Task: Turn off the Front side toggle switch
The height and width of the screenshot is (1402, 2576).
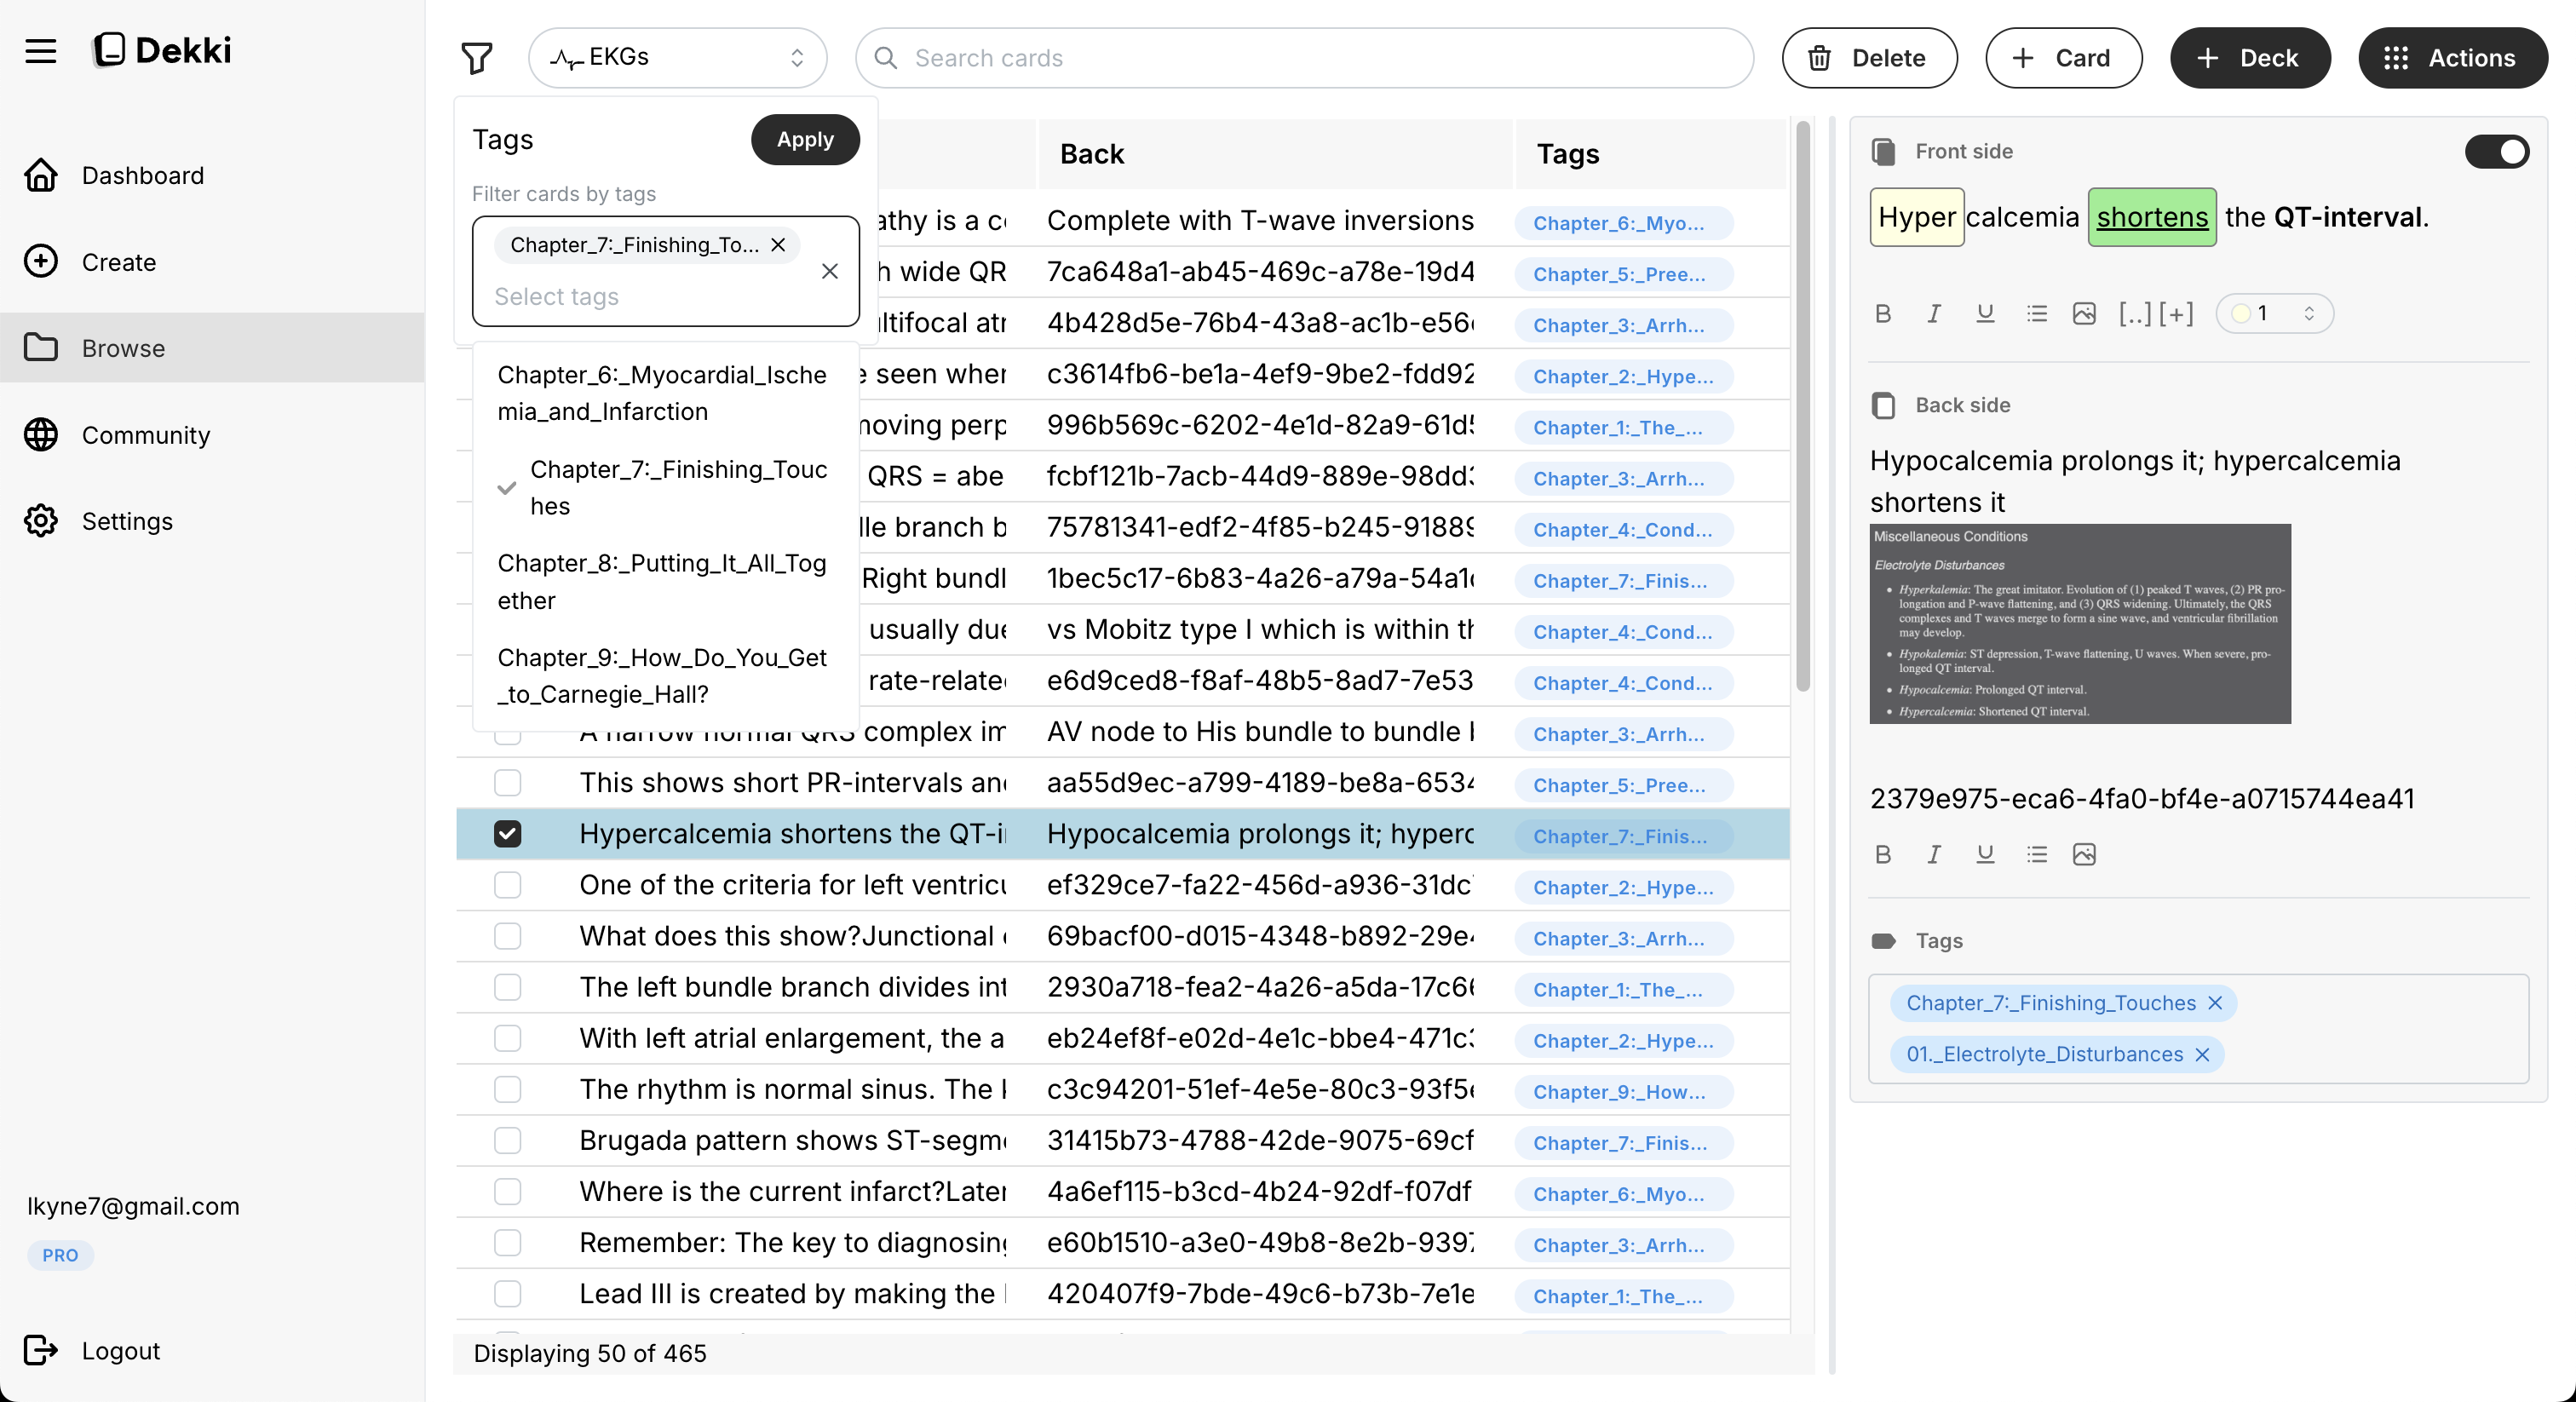Action: click(x=2496, y=151)
